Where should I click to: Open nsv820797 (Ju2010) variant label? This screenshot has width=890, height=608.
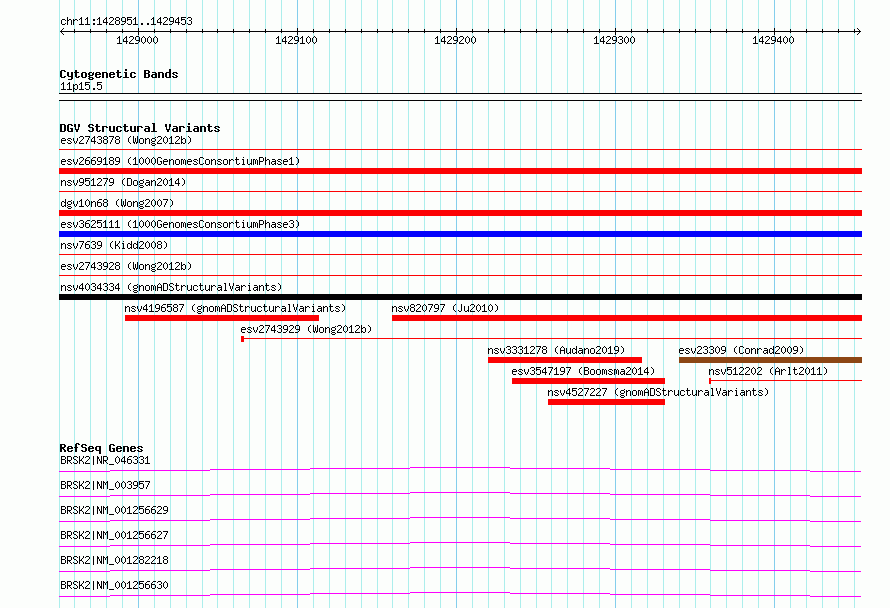coord(445,308)
